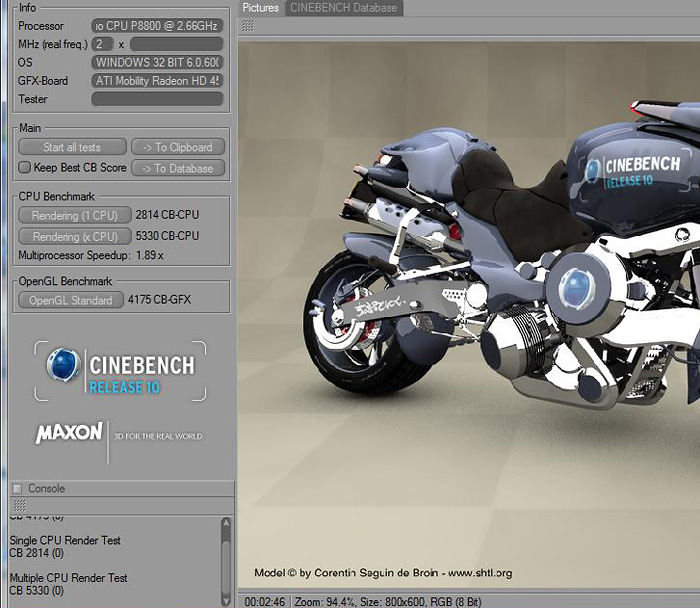Viewport: 700px width, 608px height.
Task: Click the 4175 CB-GFX score
Action: (159, 300)
